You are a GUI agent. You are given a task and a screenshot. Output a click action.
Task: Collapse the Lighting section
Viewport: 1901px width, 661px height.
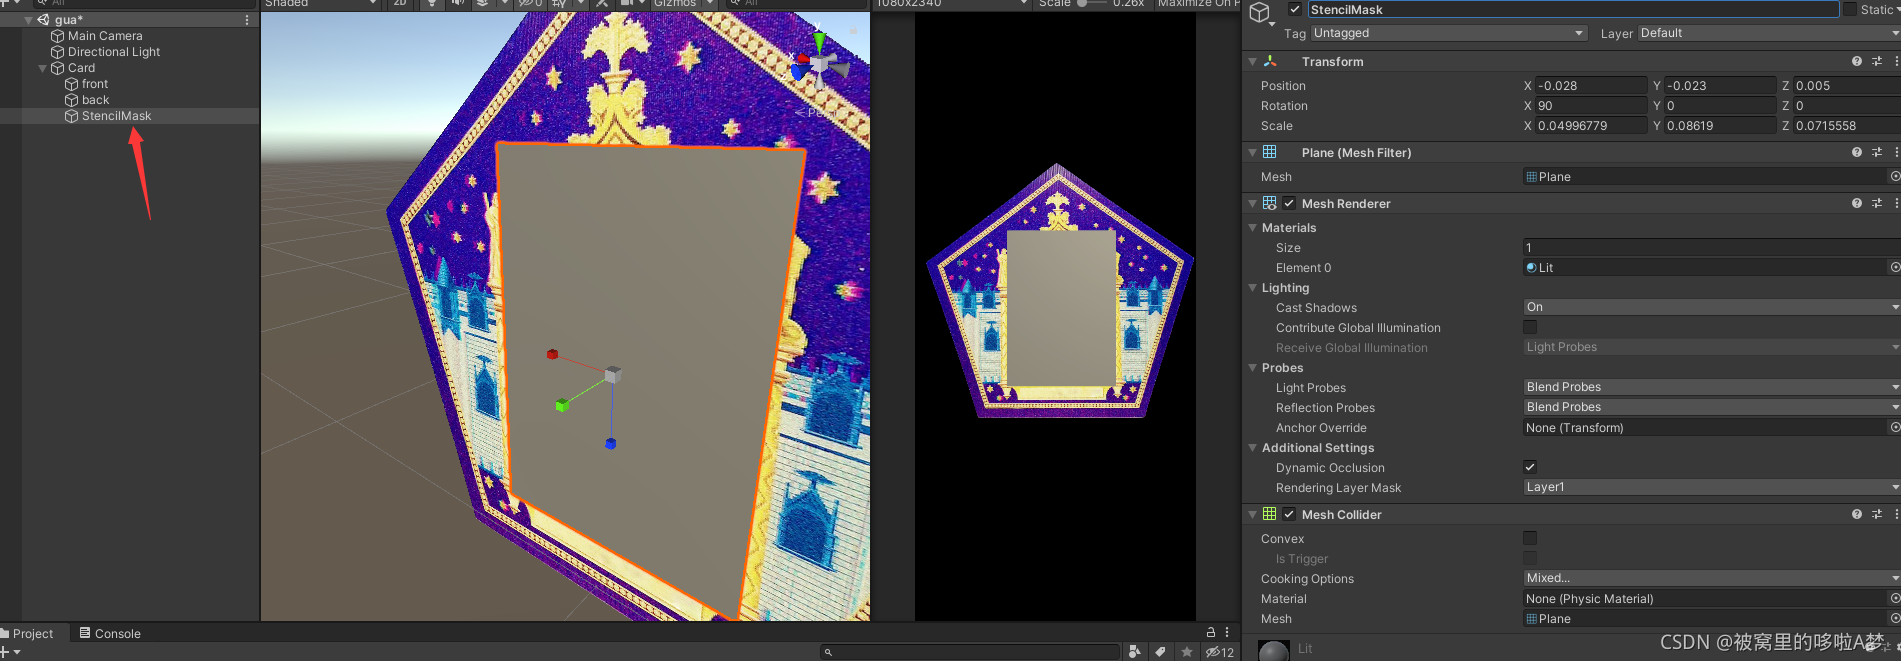click(1252, 288)
